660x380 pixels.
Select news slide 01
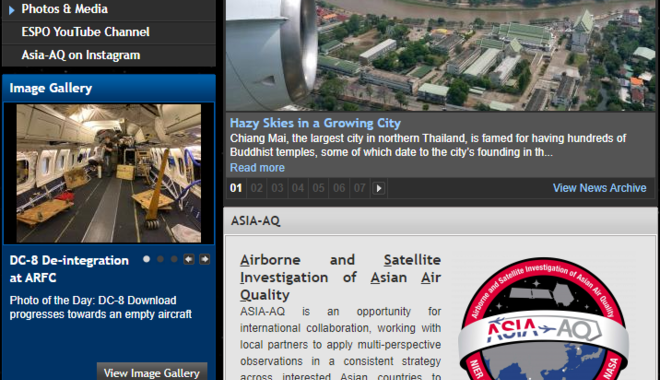point(236,188)
